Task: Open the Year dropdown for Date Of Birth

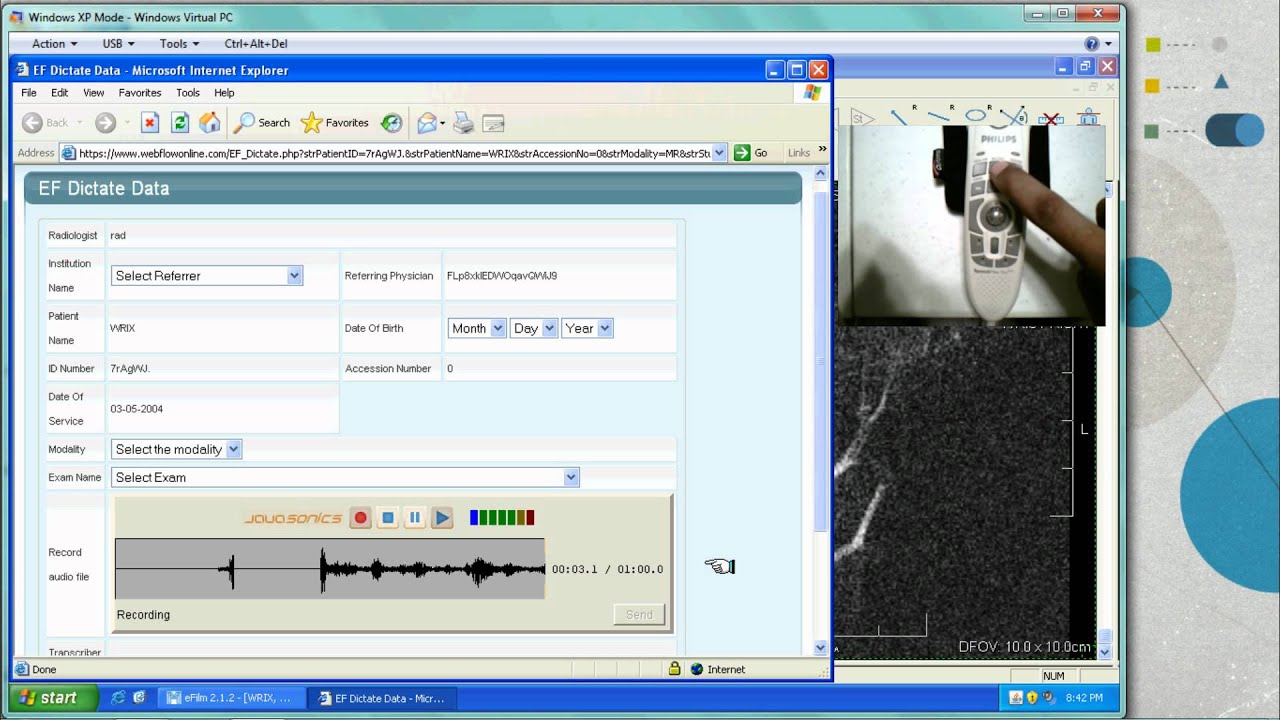Action: click(587, 328)
